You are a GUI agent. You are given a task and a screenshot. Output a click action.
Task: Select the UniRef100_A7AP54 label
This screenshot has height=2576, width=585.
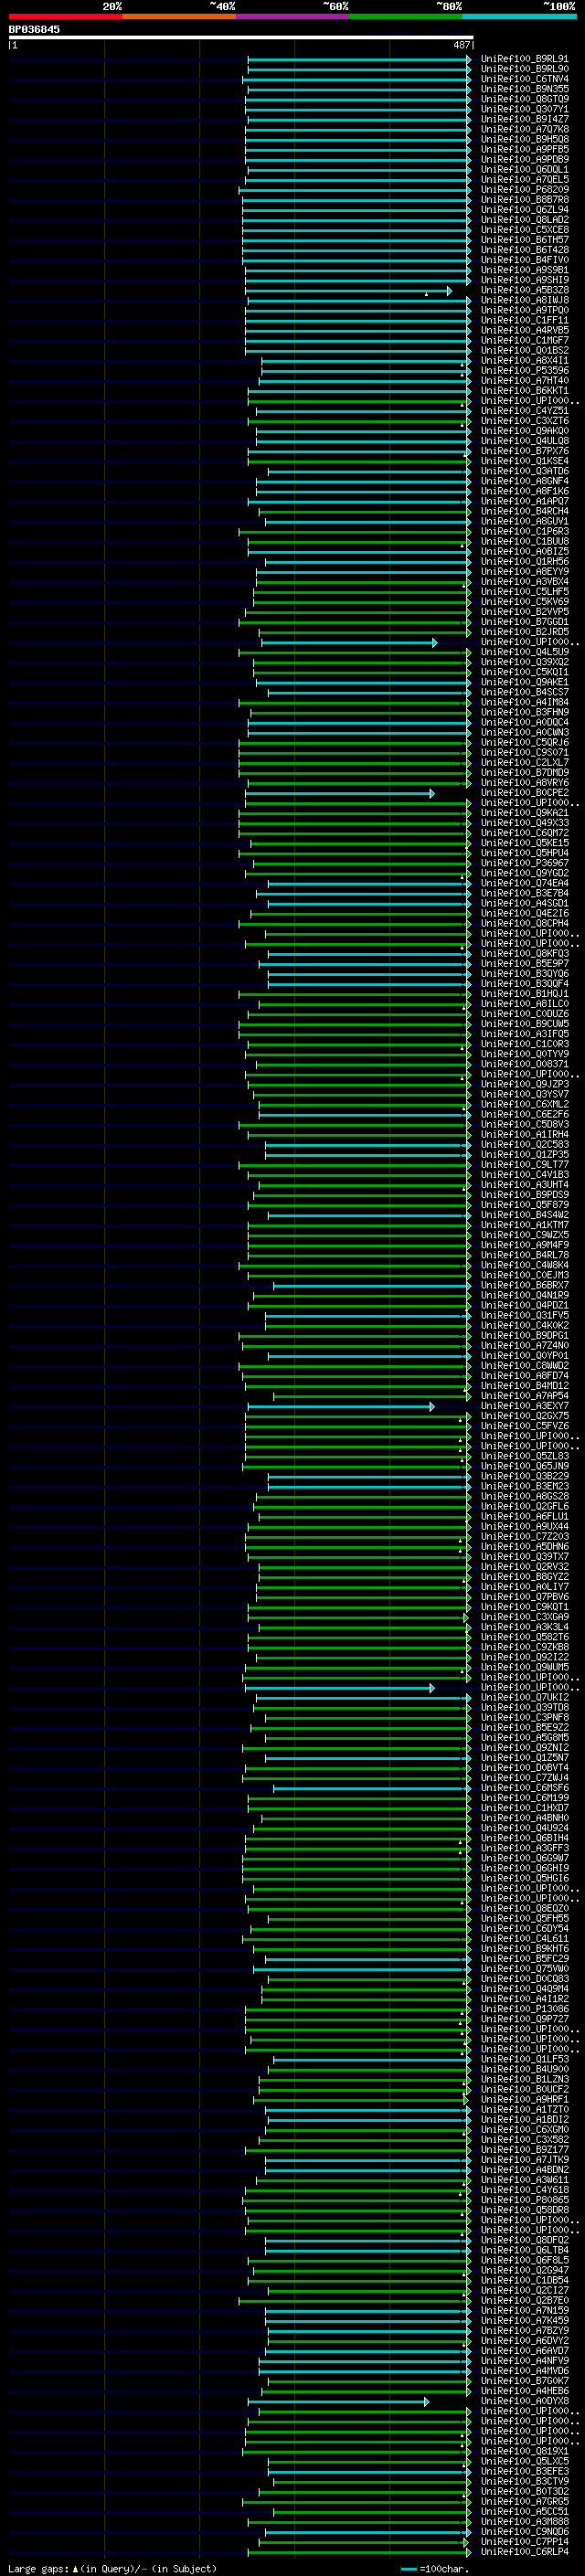point(524,1396)
